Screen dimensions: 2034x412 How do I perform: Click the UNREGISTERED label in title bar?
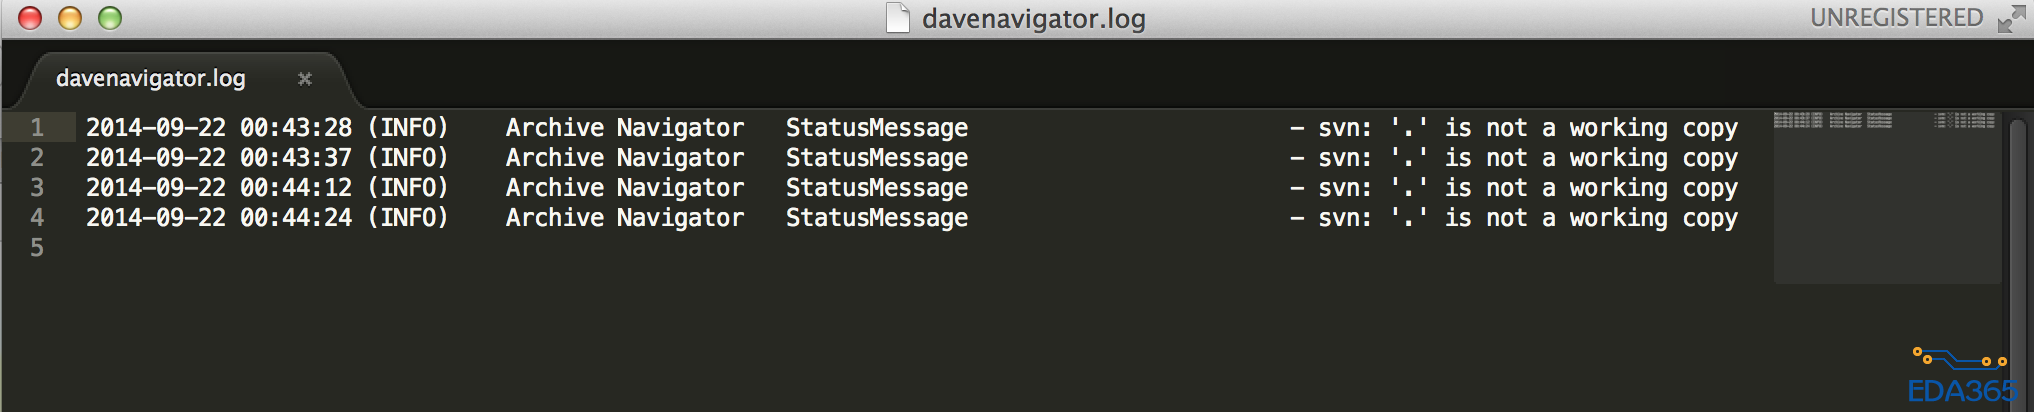click(x=1896, y=18)
